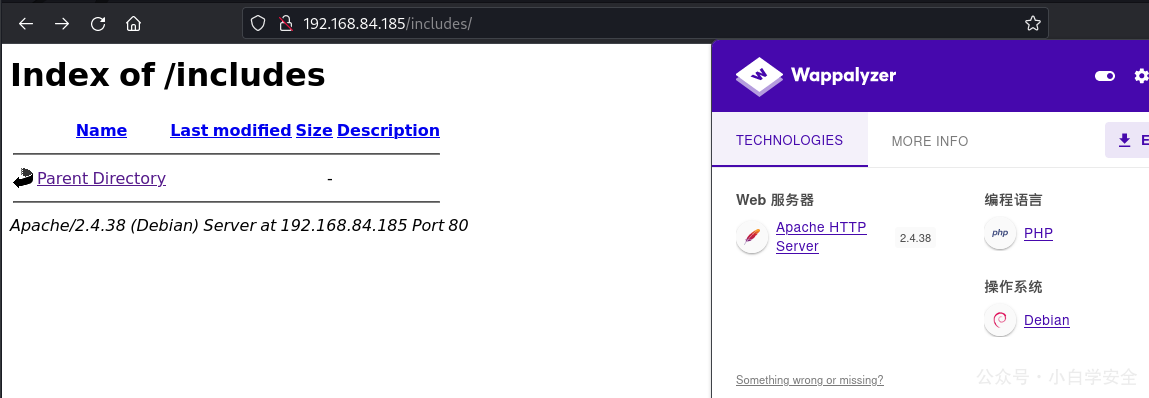Open Wappalyzer settings gear icon
This screenshot has height=398, width=1149.
pyautogui.click(x=1141, y=76)
